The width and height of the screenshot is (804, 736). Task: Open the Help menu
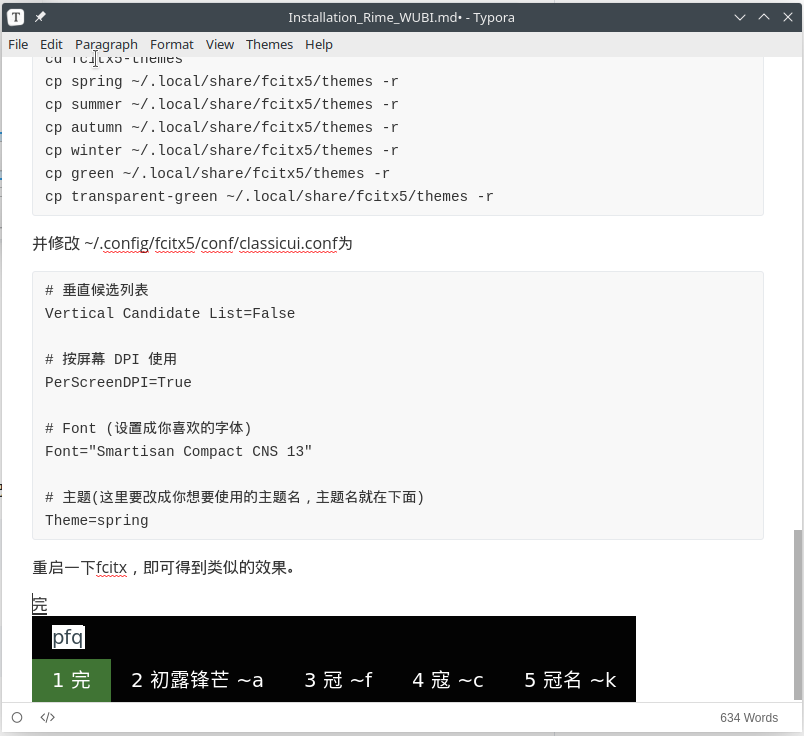click(x=319, y=45)
